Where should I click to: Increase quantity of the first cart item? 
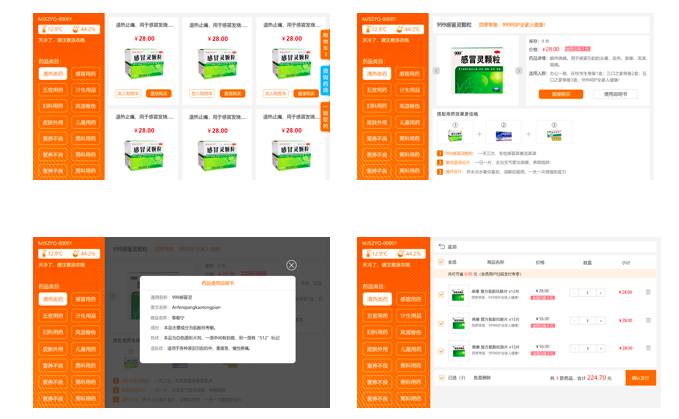point(601,293)
